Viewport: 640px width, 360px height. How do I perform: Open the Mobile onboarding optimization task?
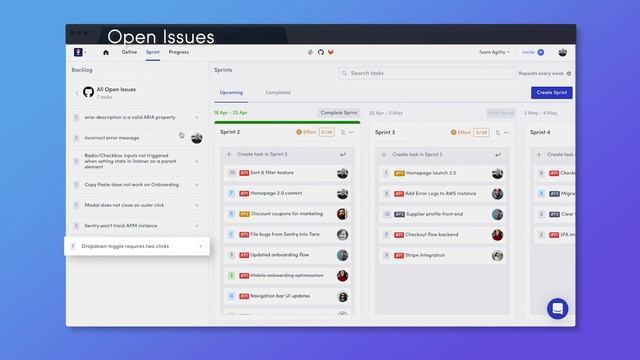287,276
